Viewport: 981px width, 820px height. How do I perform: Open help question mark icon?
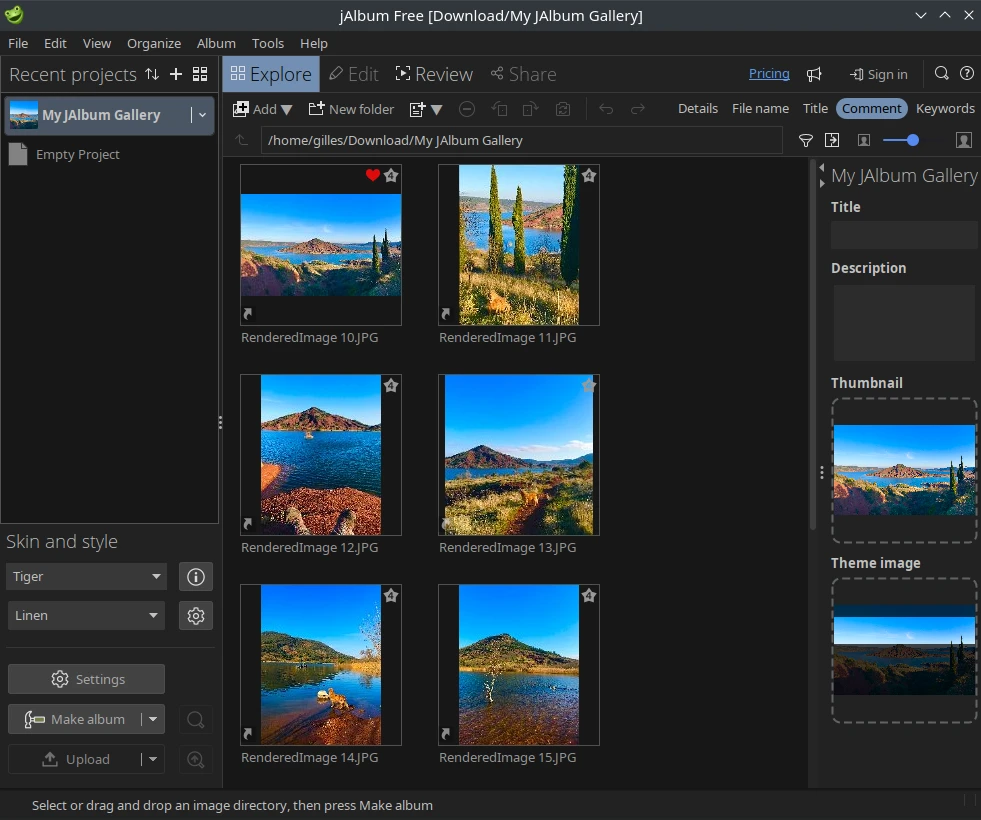[966, 74]
